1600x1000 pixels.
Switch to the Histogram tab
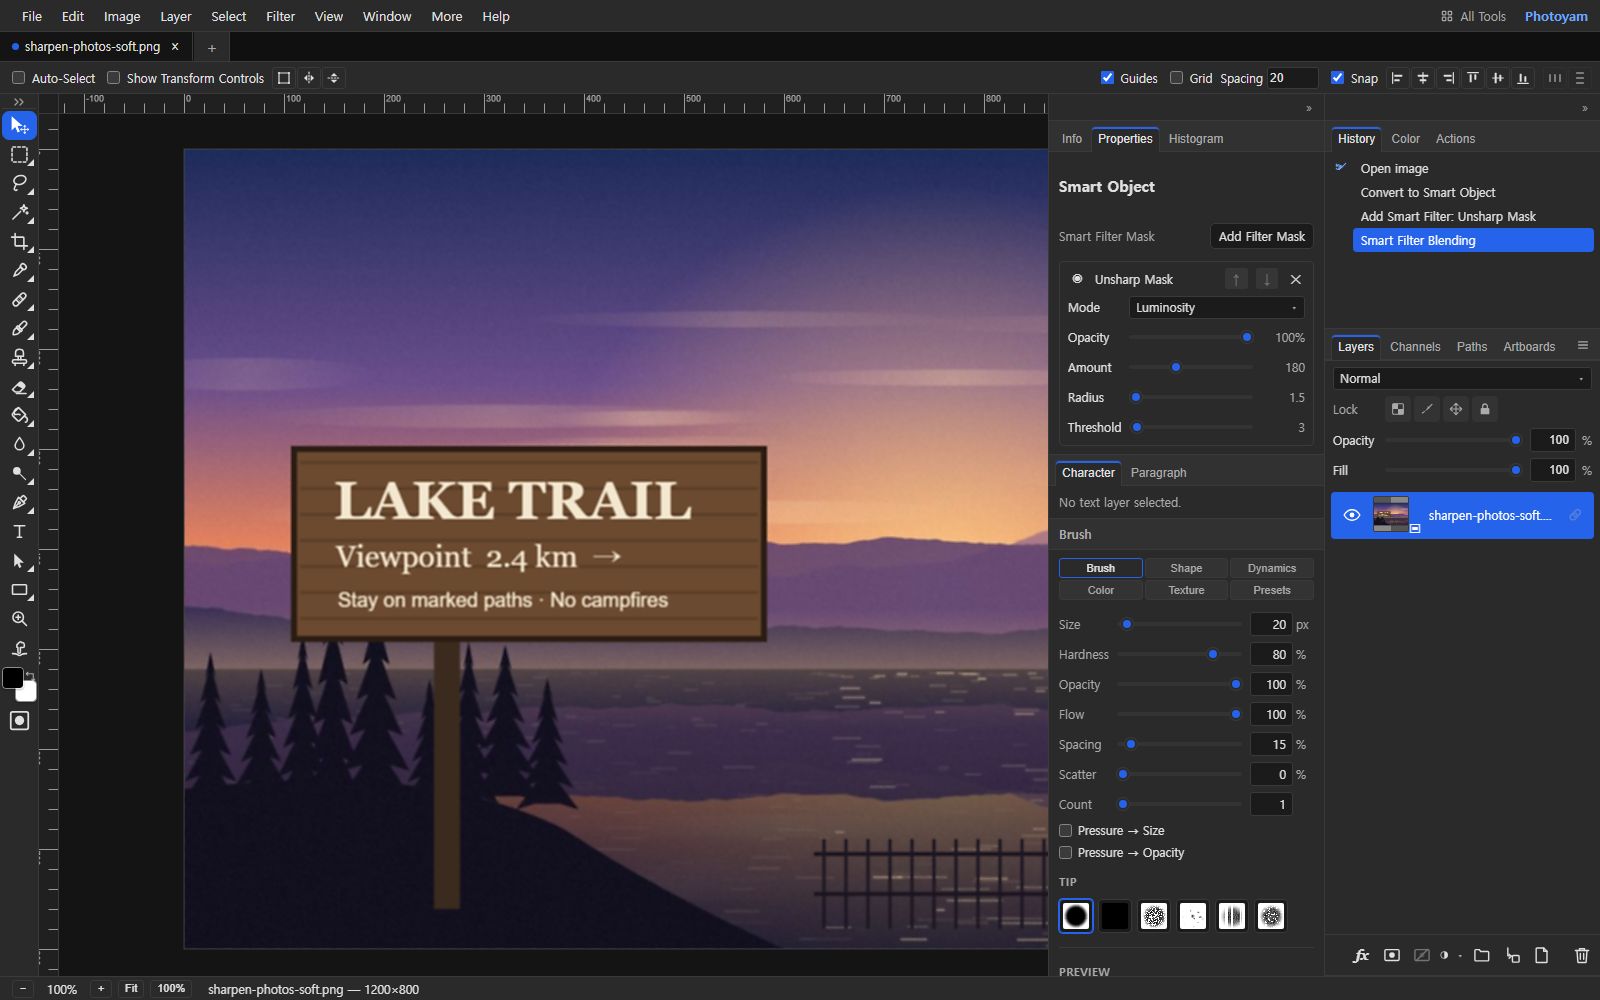pyautogui.click(x=1195, y=139)
